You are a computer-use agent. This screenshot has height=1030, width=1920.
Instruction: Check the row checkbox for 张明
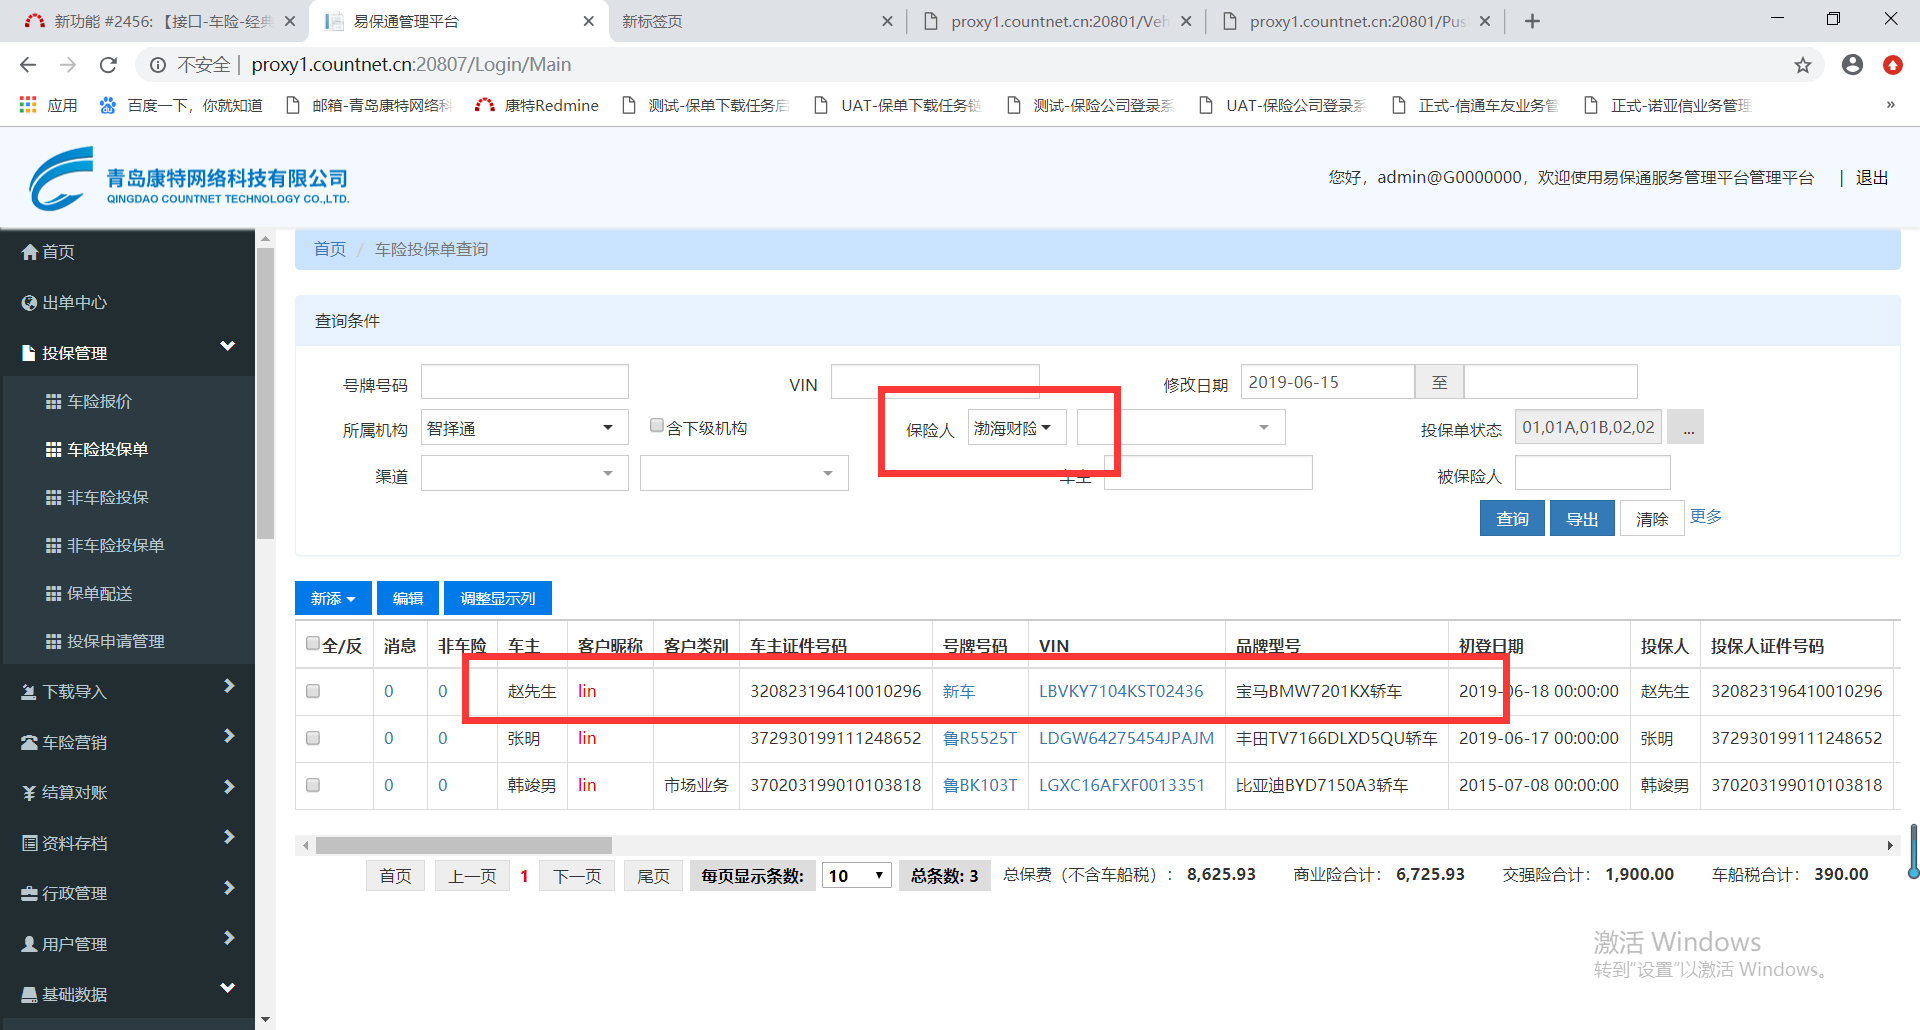313,738
